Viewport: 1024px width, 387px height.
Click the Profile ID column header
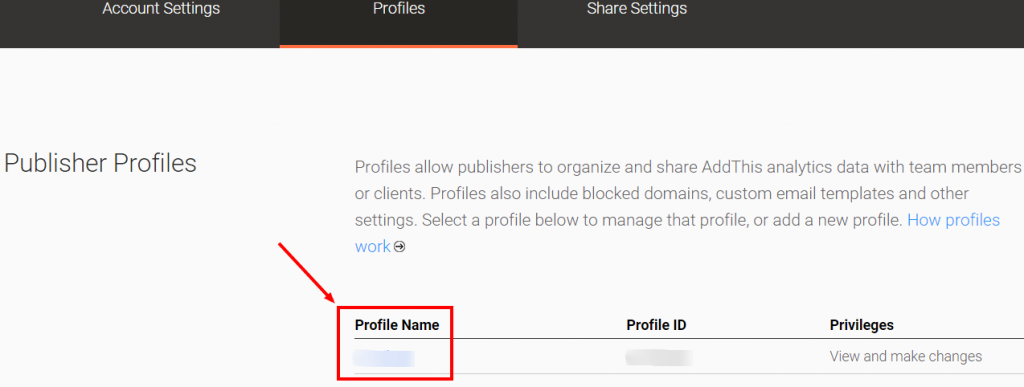(x=656, y=325)
